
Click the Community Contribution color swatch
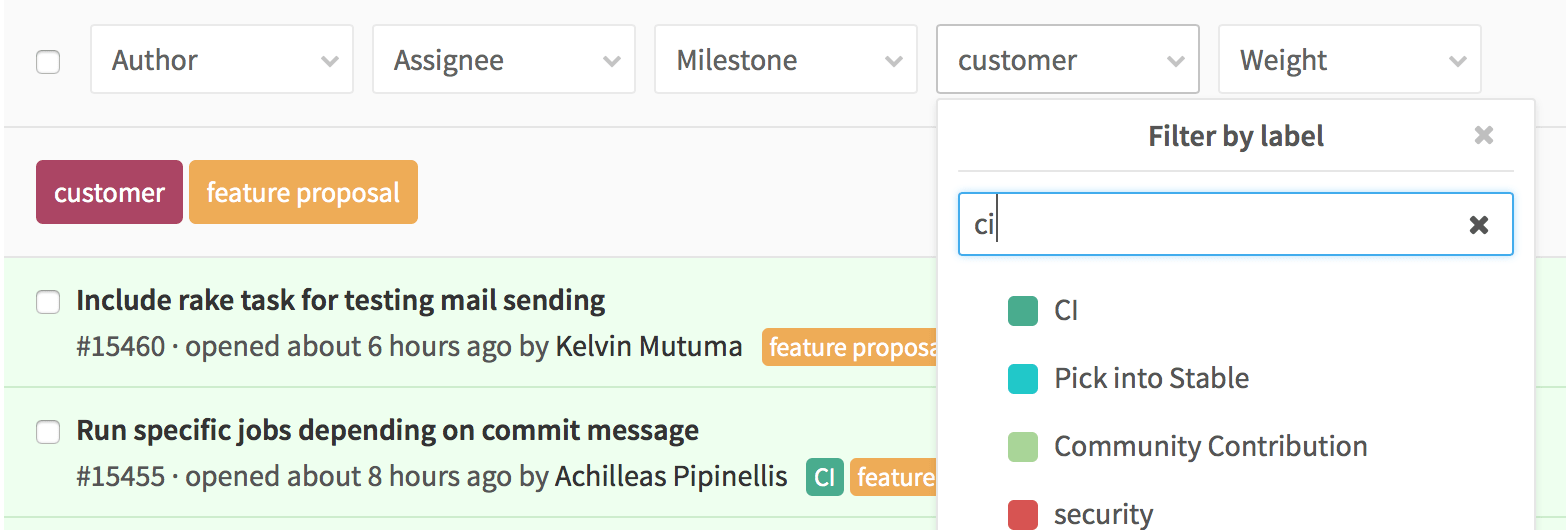(1023, 447)
